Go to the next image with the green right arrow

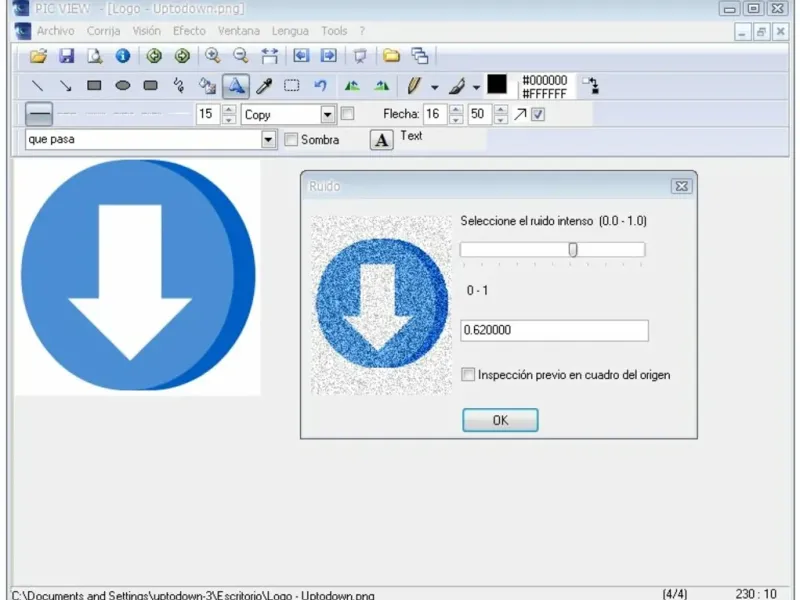click(x=182, y=56)
